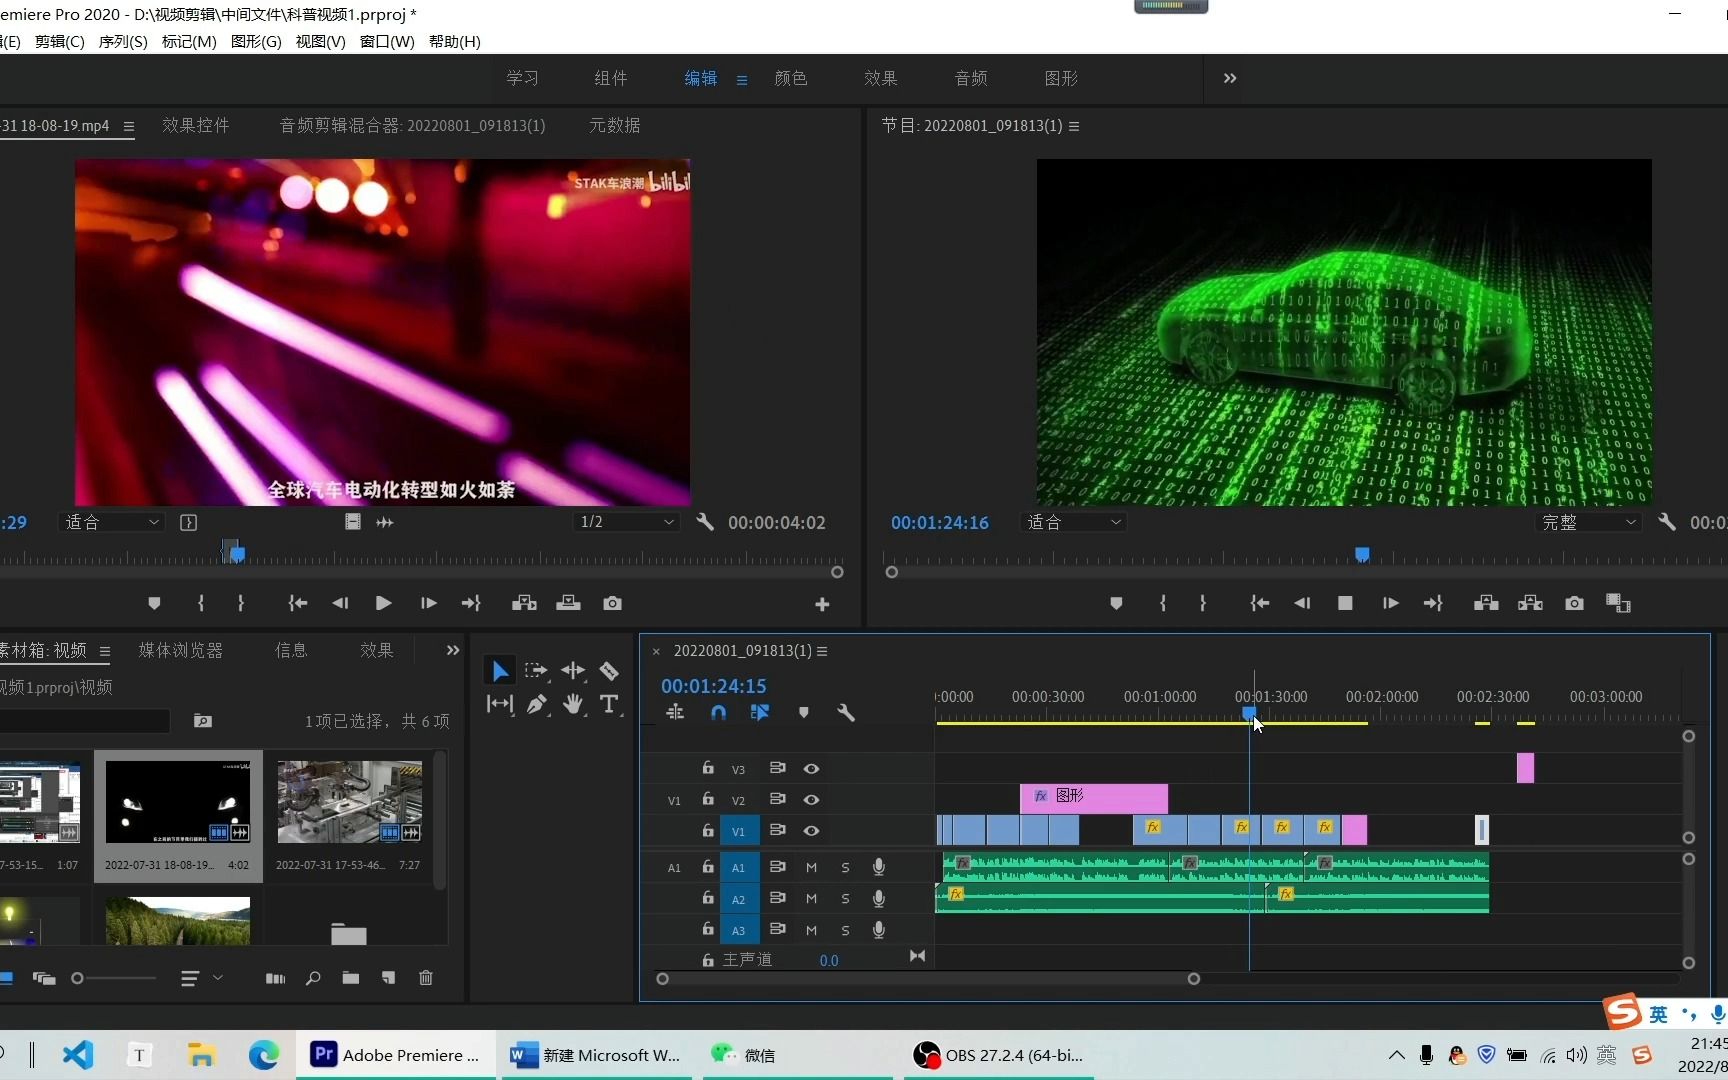Screen dimensions: 1728x1080
Task: Stop playback in Program monitor
Action: [x=1345, y=603]
